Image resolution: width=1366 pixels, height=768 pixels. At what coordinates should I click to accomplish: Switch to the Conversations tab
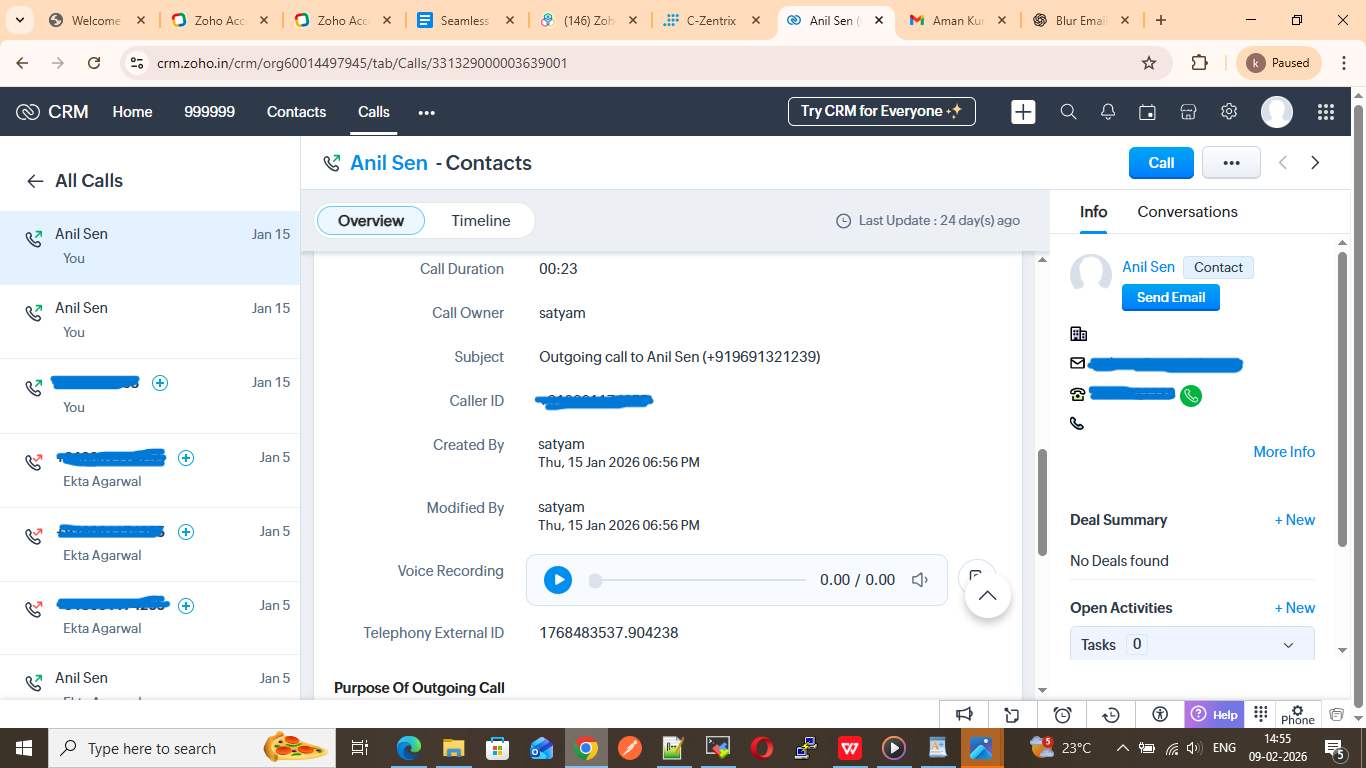pyautogui.click(x=1187, y=212)
